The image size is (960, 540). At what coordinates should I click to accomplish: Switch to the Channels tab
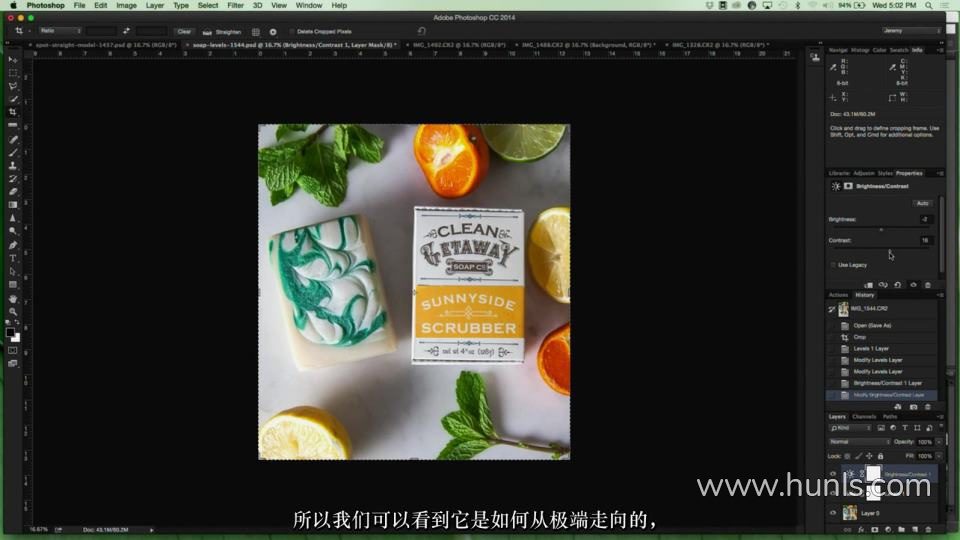(864, 417)
